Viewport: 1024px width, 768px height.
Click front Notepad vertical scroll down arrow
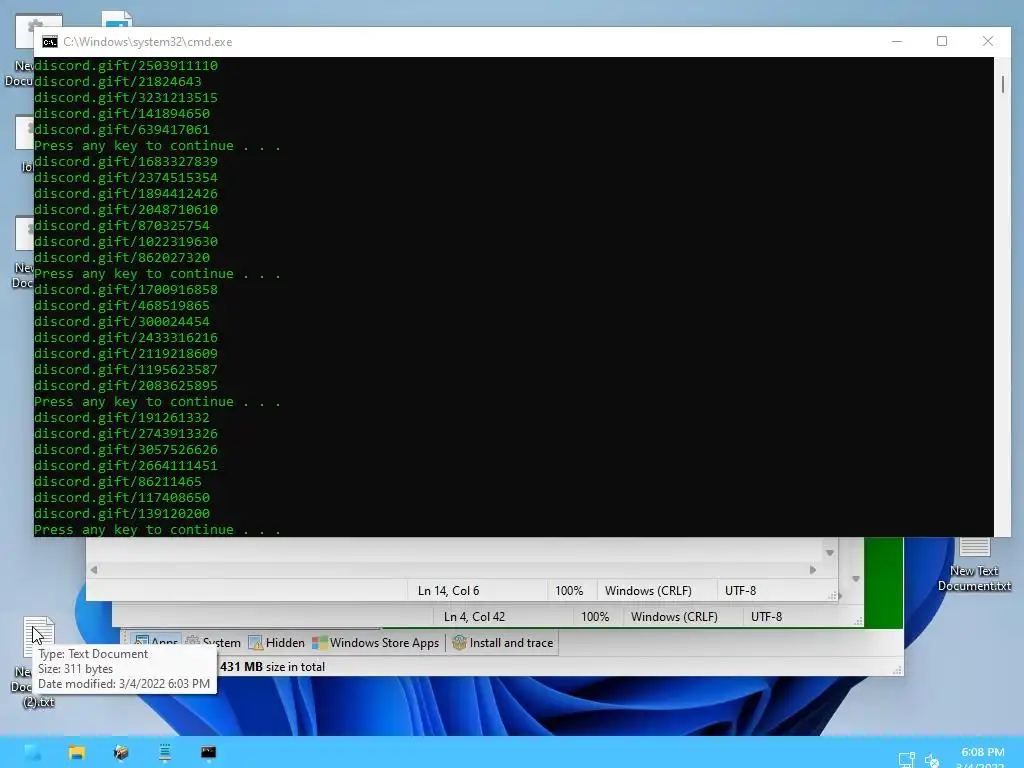point(829,552)
